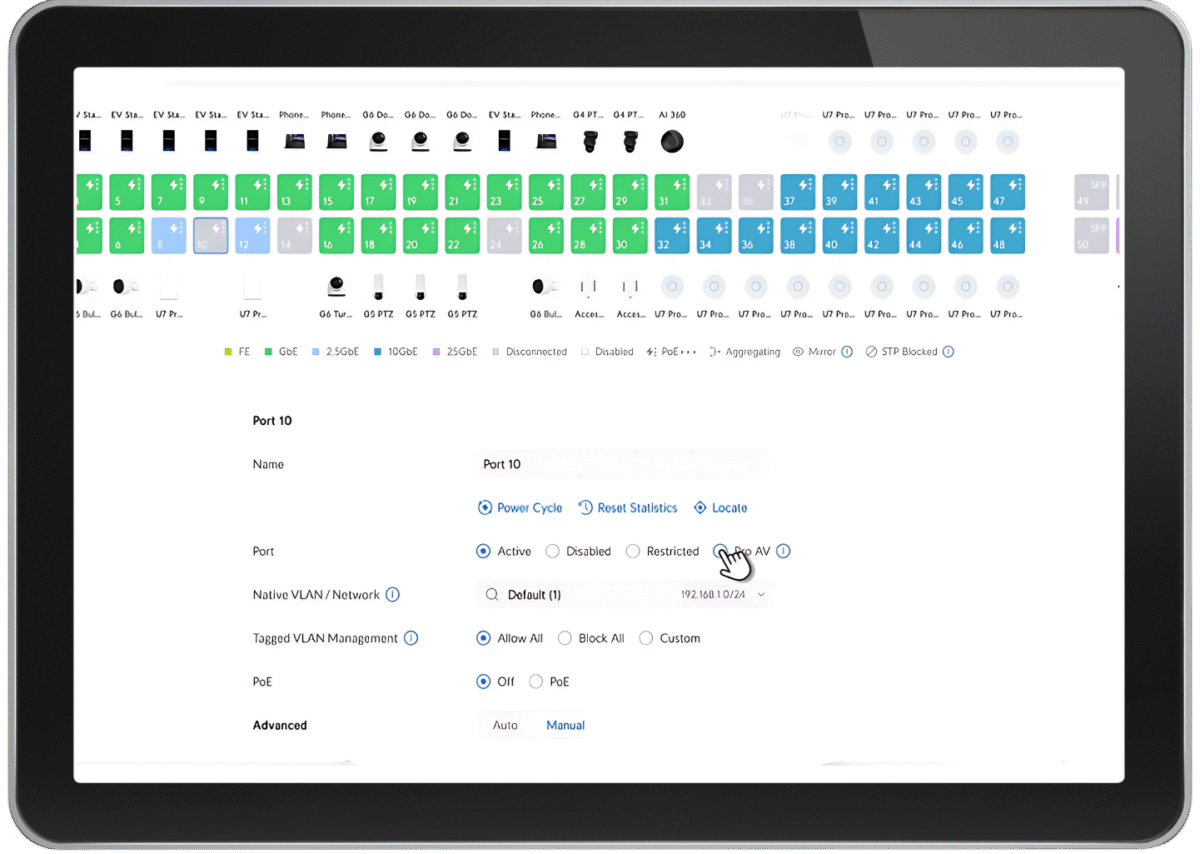Select the Manual advanced tab

(x=565, y=725)
